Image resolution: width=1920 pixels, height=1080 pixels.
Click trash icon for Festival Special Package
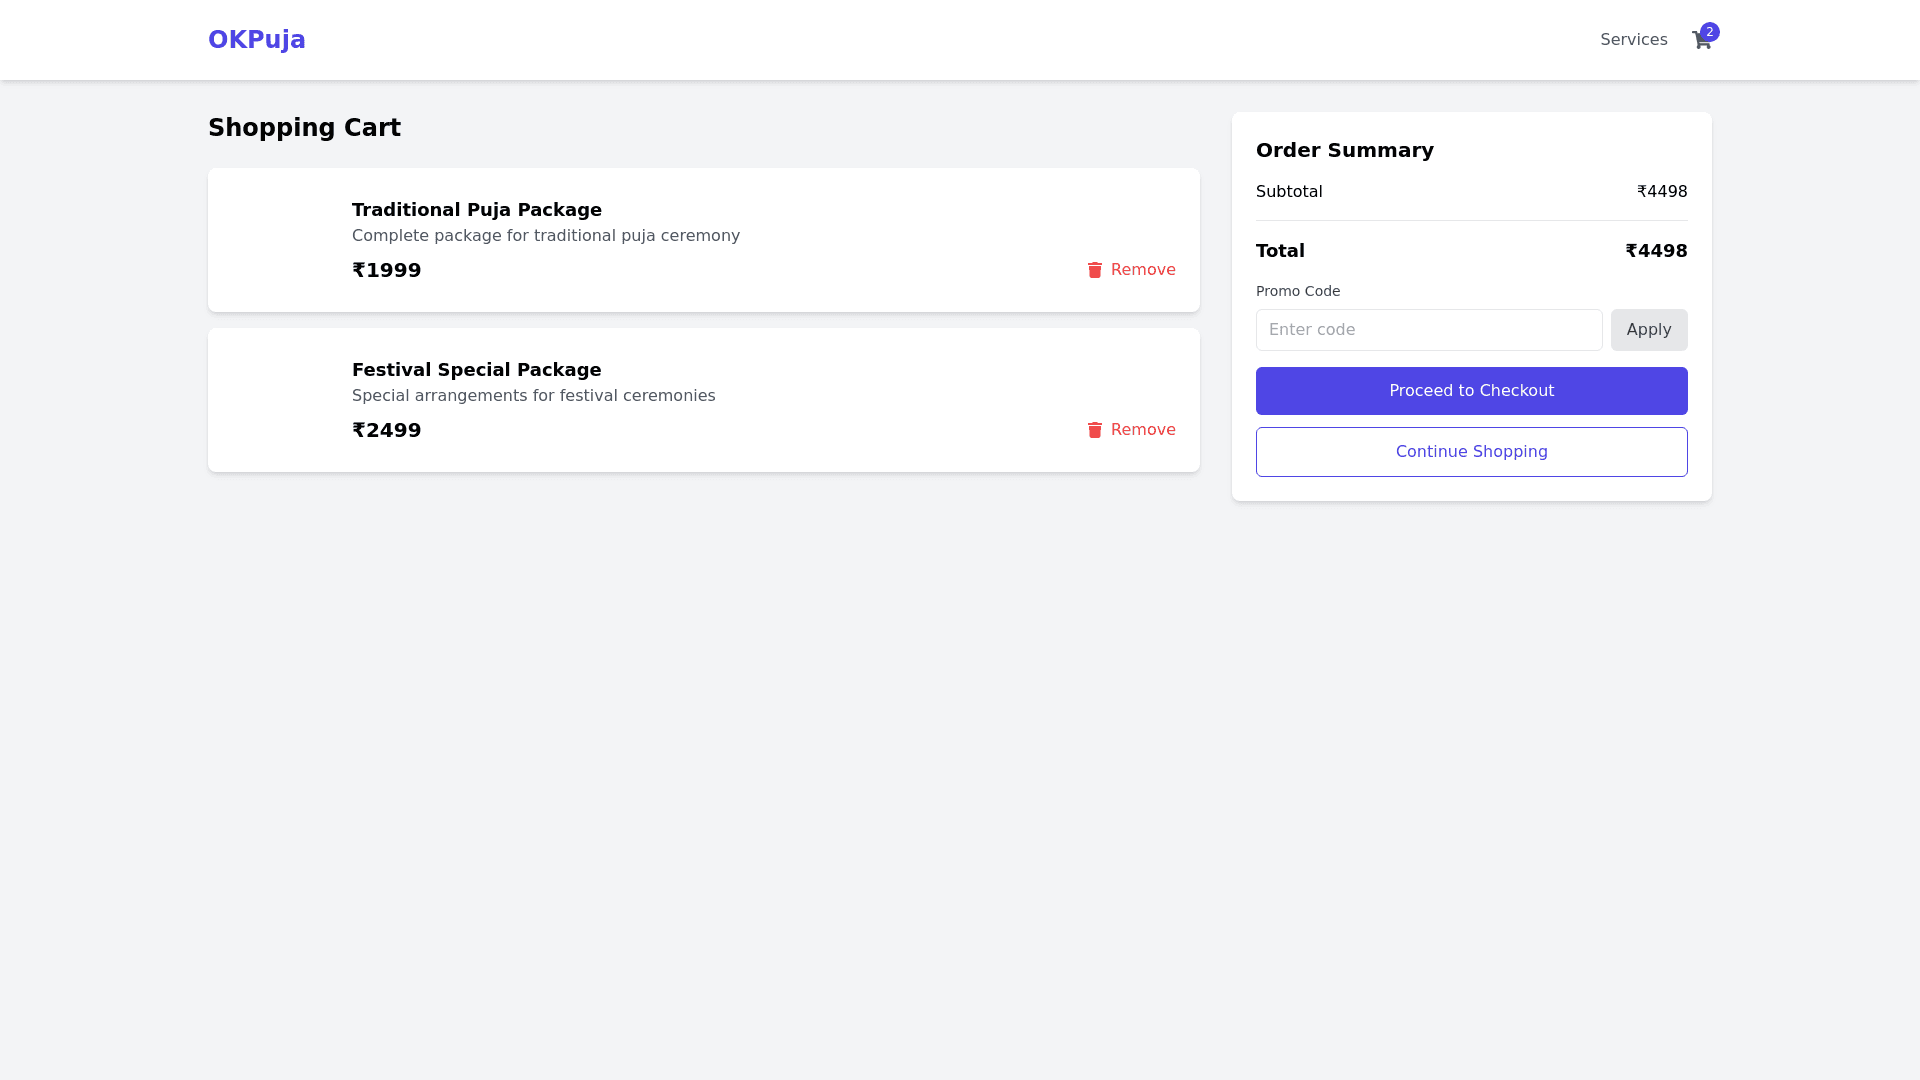click(1094, 430)
